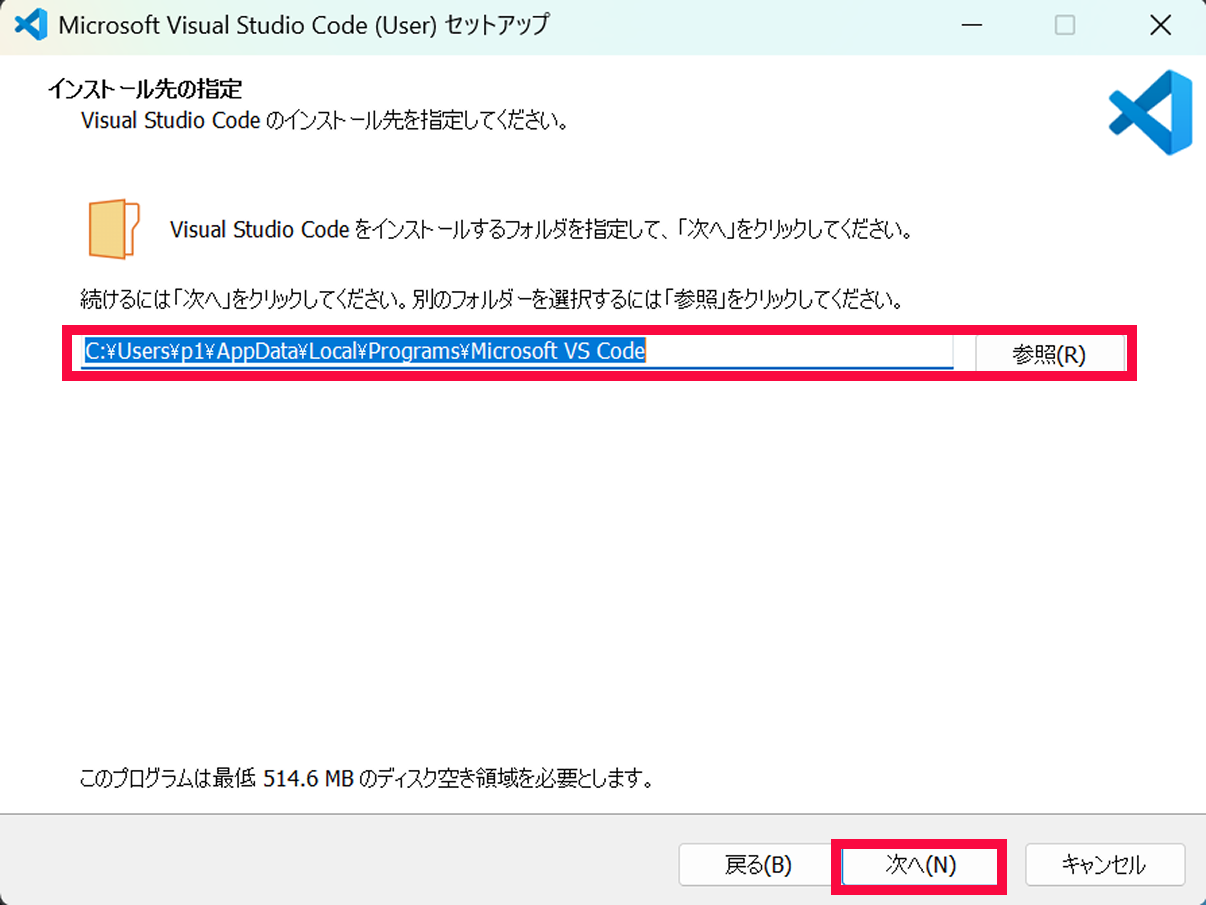This screenshot has height=905, width=1206.
Task: Close the installer with the X button
Action: [x=1160, y=24]
